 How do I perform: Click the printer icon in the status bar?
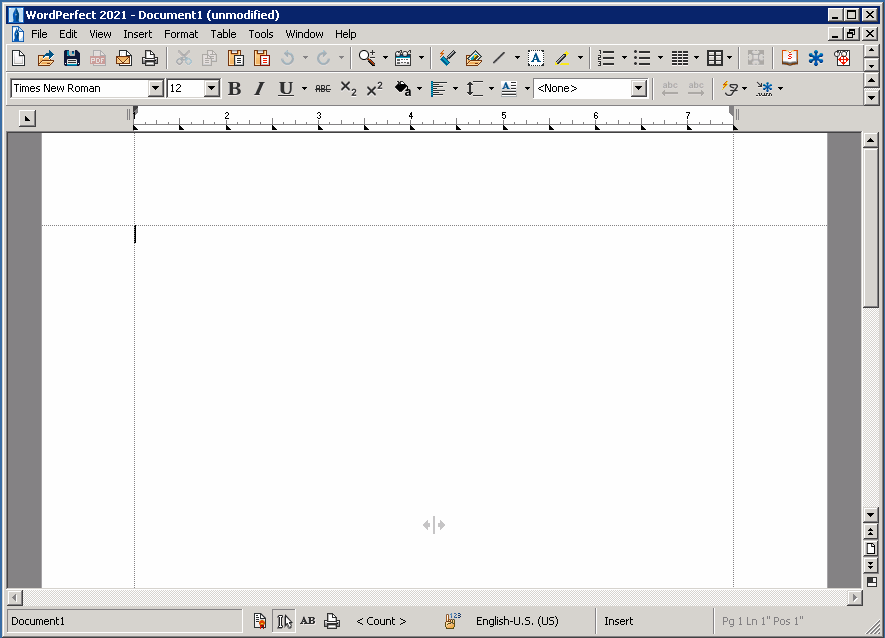[x=332, y=621]
